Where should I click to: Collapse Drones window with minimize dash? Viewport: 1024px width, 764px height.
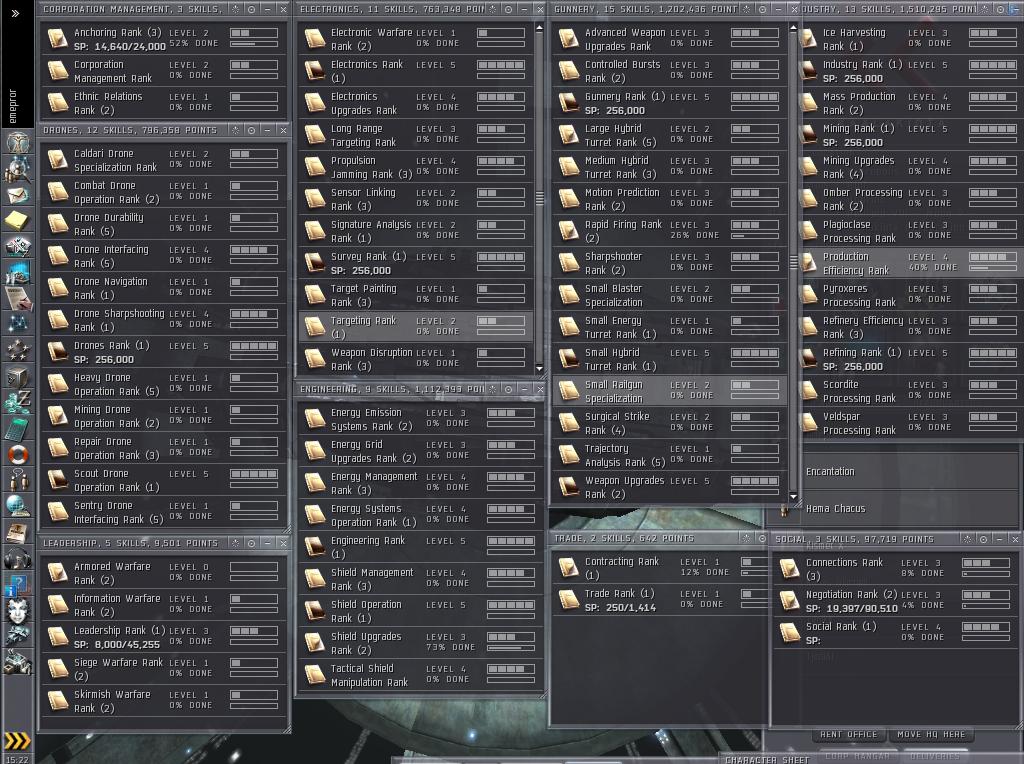(x=267, y=130)
